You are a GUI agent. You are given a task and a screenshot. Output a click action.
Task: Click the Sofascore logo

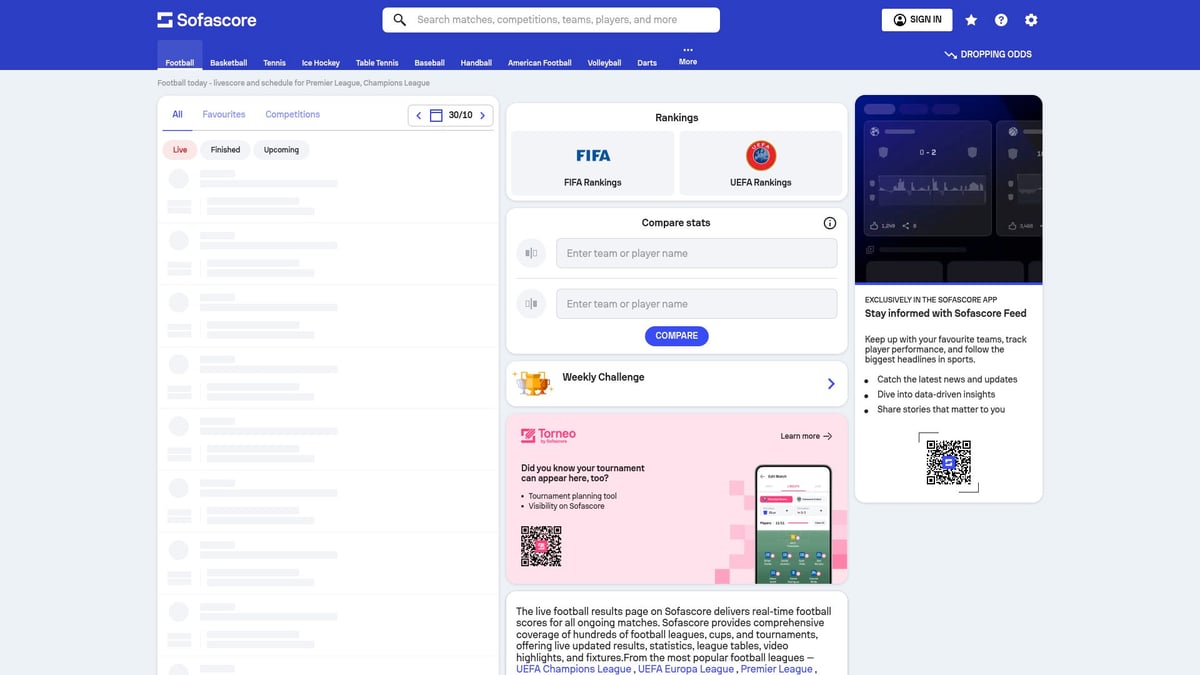click(206, 19)
